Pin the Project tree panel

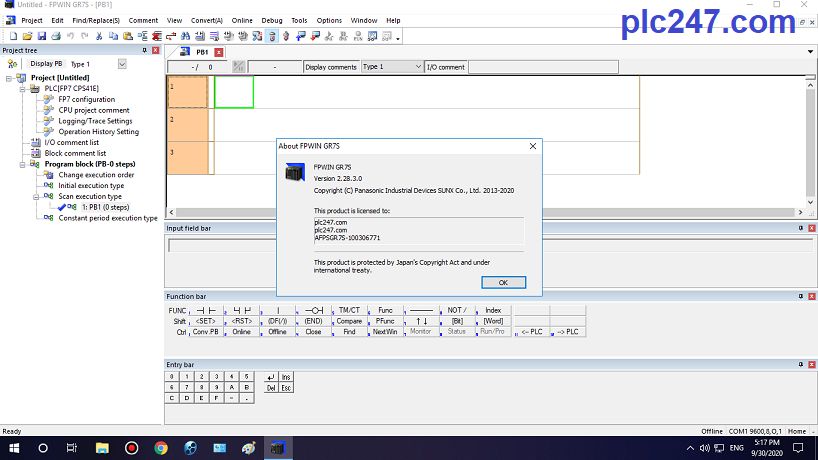145,50
